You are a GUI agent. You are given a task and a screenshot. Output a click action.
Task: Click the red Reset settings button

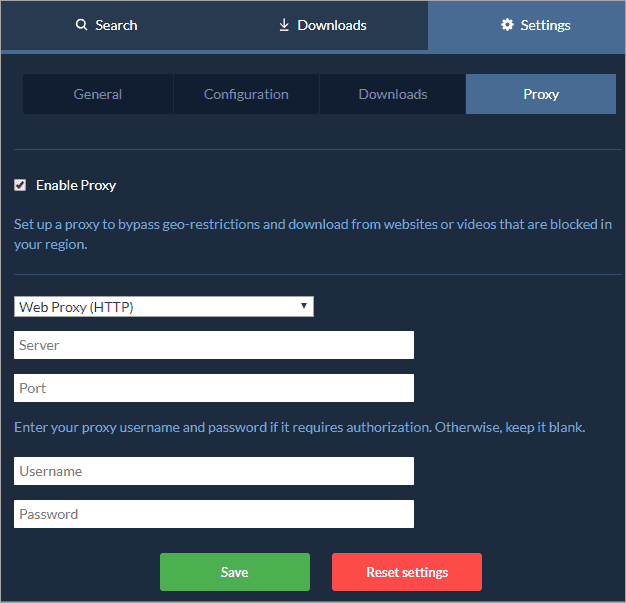(x=407, y=572)
